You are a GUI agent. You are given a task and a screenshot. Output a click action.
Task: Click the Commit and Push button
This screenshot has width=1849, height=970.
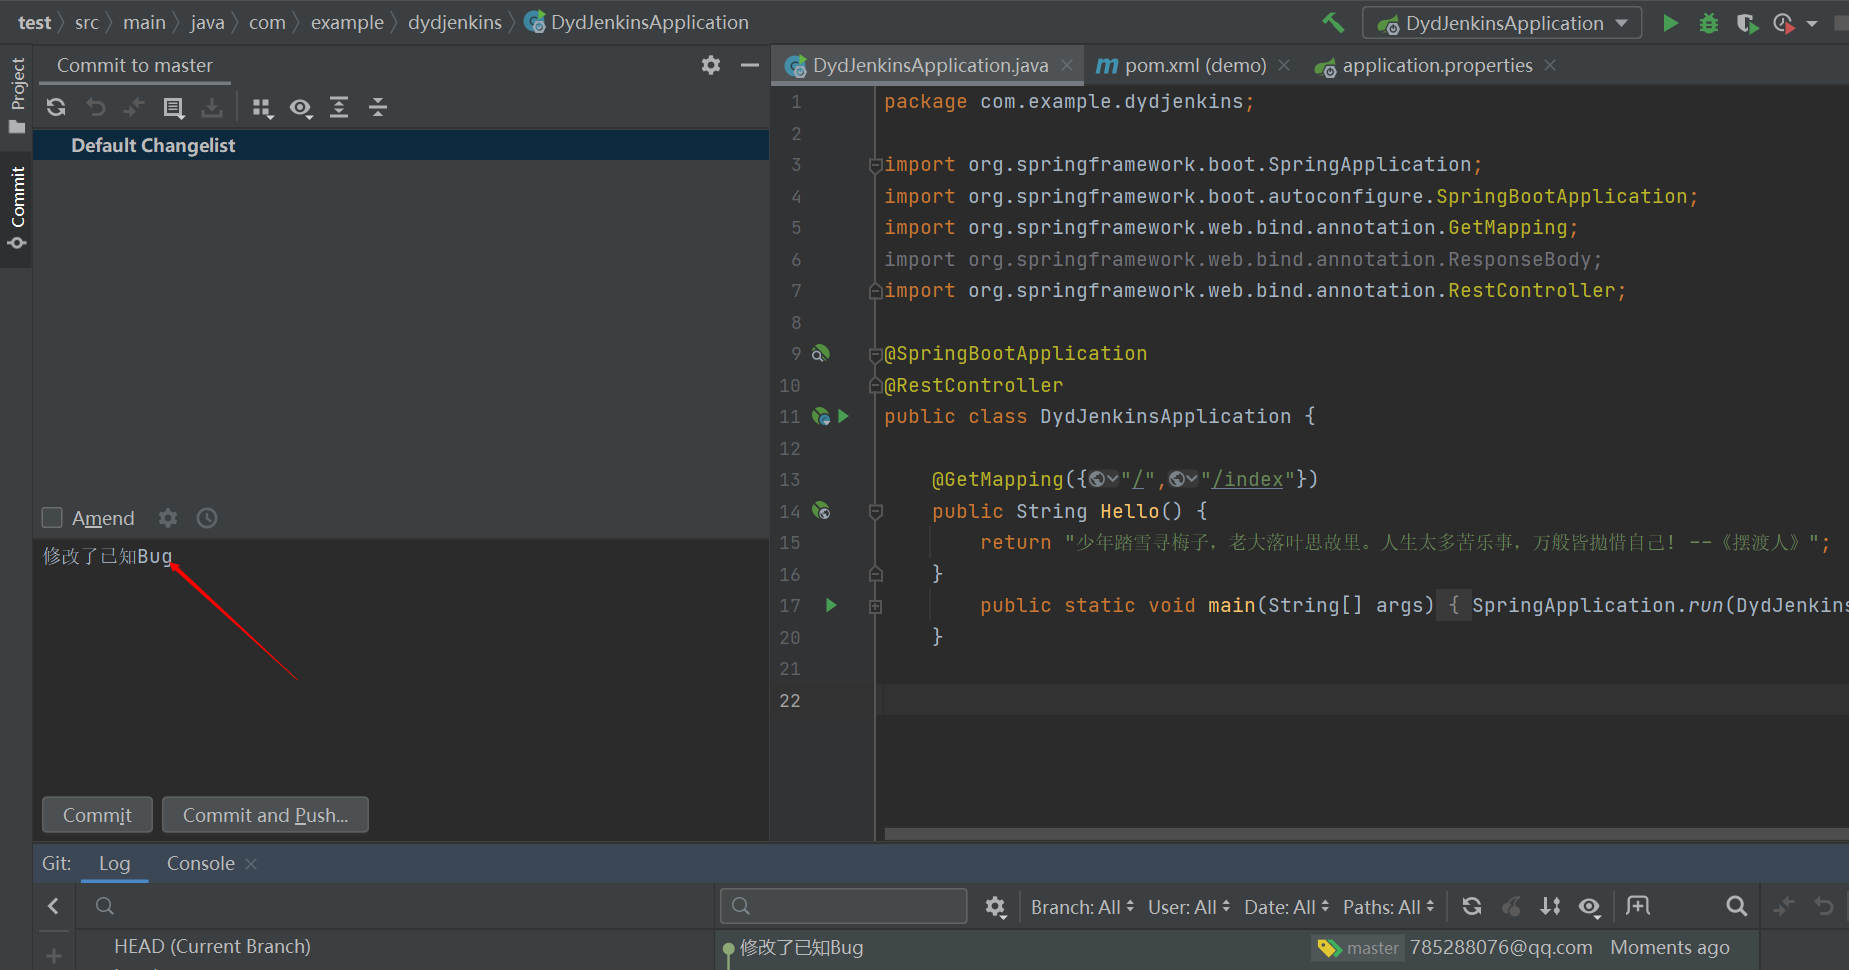(265, 815)
